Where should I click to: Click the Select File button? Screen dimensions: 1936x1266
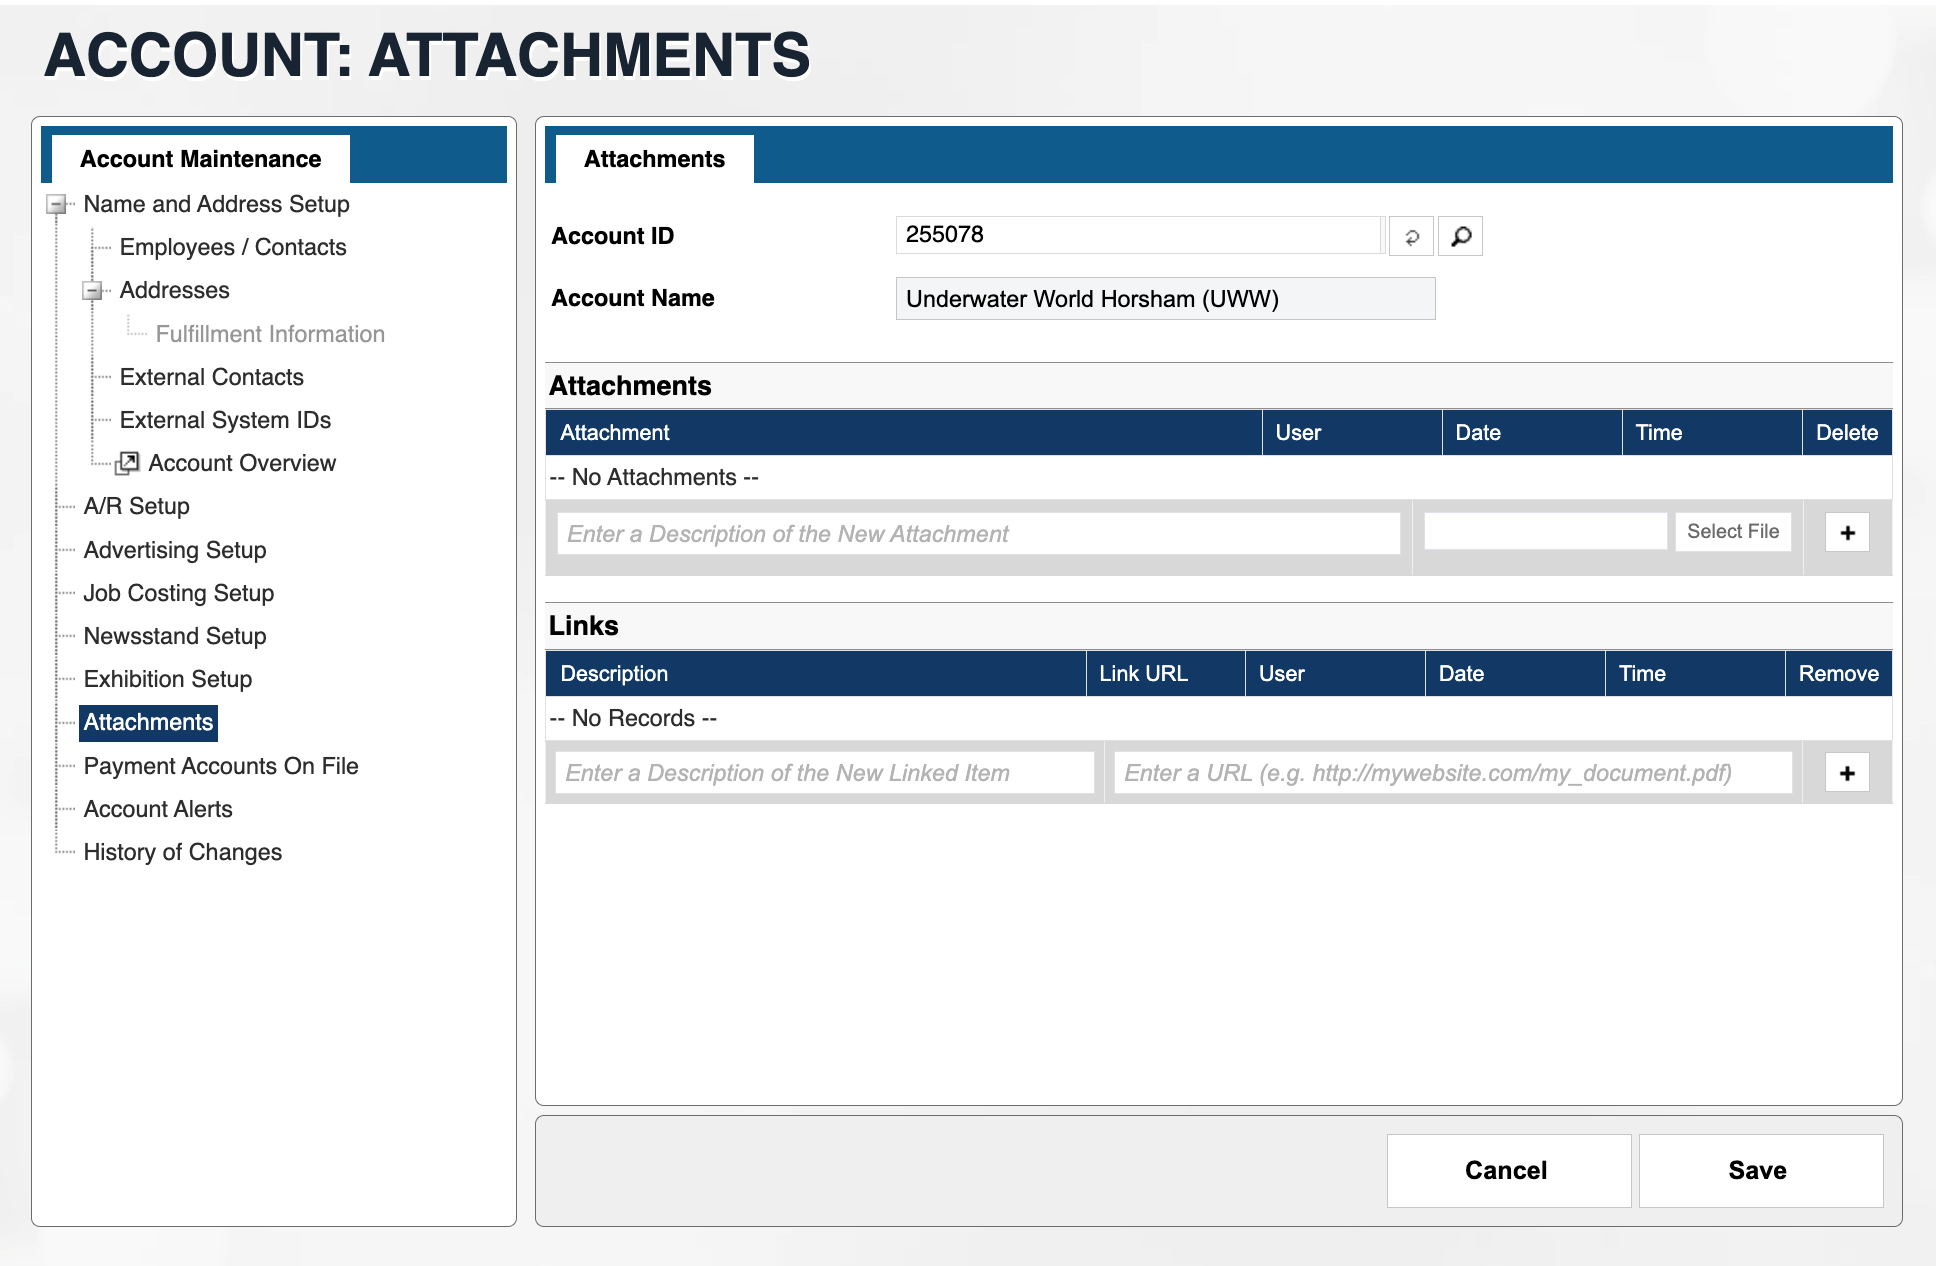click(1732, 532)
